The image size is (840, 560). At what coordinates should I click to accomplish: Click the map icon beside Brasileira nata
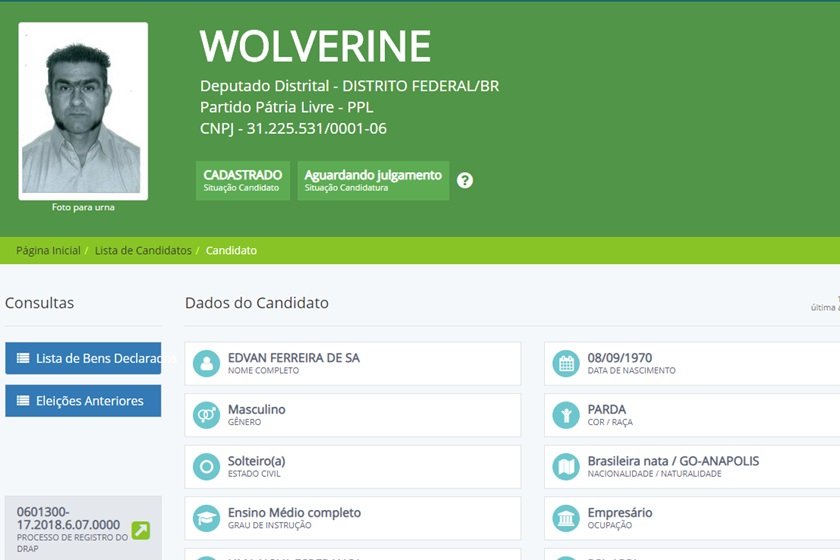pyautogui.click(x=566, y=467)
